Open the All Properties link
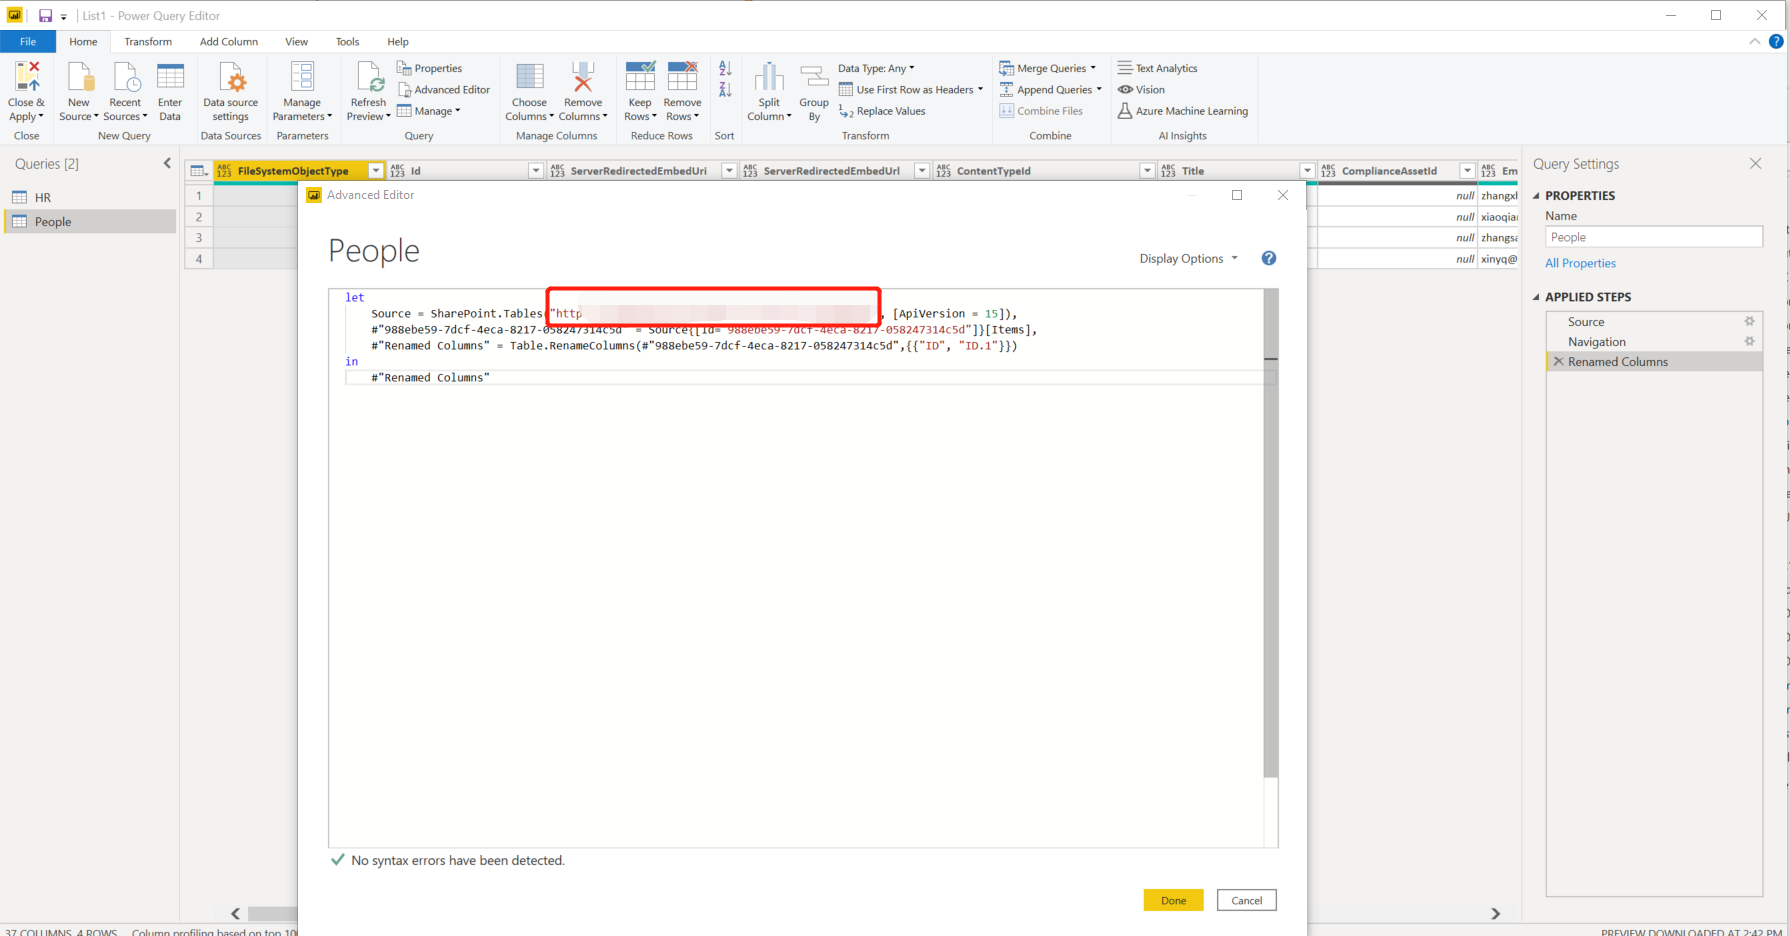The image size is (1790, 936). click(1580, 263)
